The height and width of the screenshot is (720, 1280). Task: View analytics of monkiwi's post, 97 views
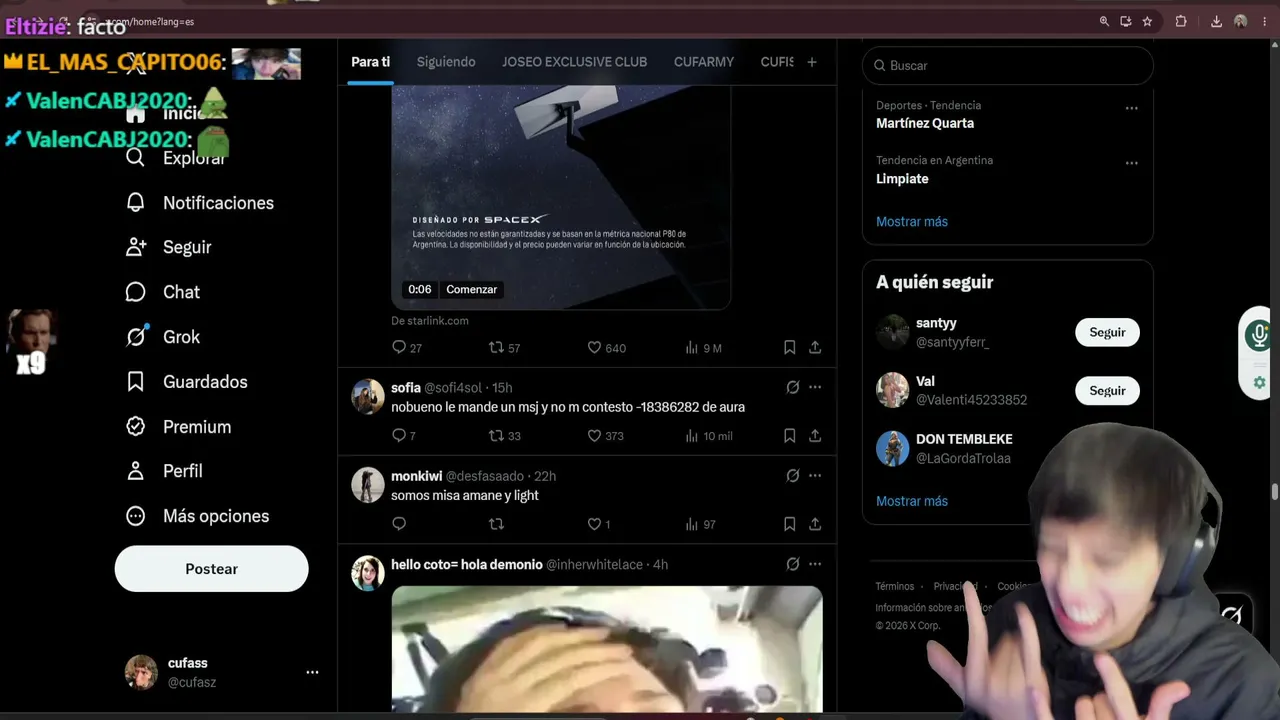[700, 524]
